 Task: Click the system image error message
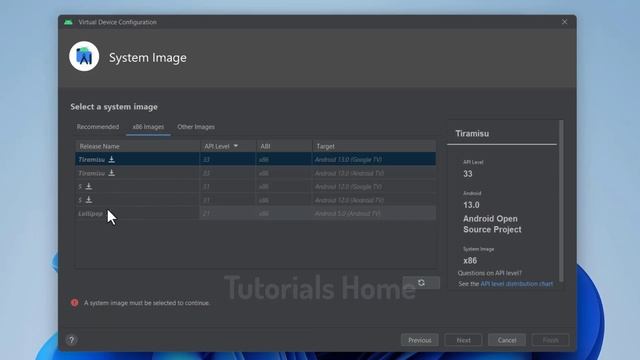[x=147, y=303]
